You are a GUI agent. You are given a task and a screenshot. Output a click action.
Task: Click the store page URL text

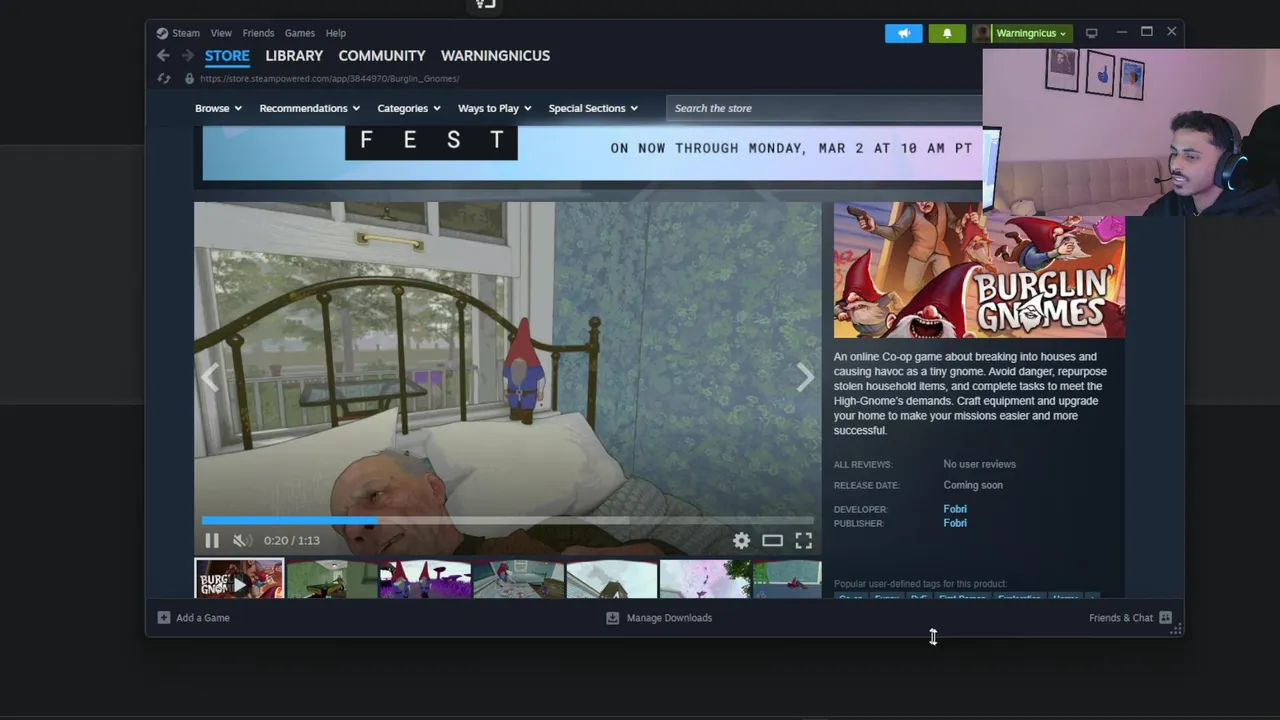[x=330, y=78]
